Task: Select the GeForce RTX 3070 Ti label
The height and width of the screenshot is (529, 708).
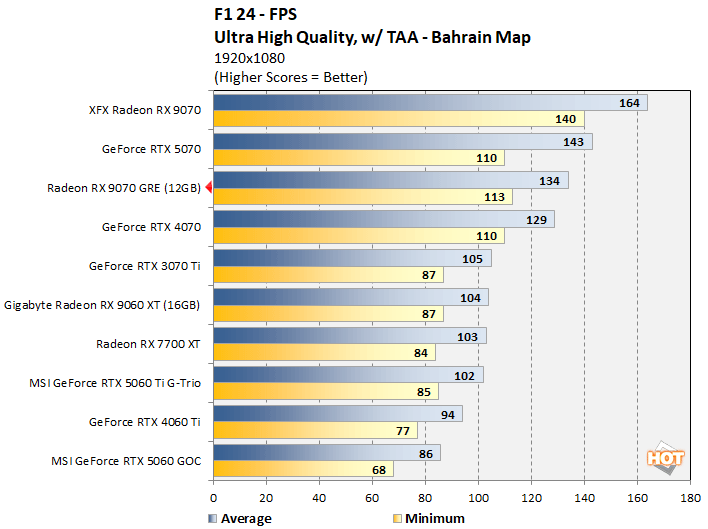Action: pos(144,266)
